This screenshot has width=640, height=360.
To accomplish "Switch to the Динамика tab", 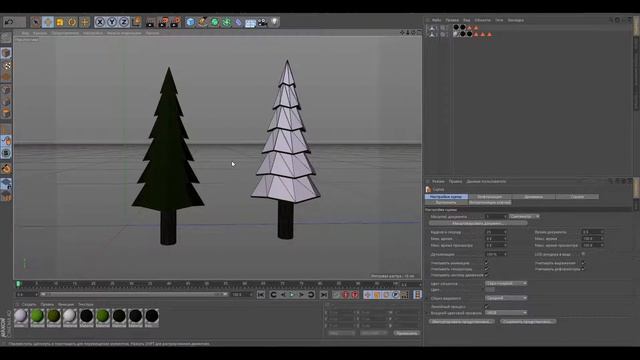I will (x=533, y=197).
